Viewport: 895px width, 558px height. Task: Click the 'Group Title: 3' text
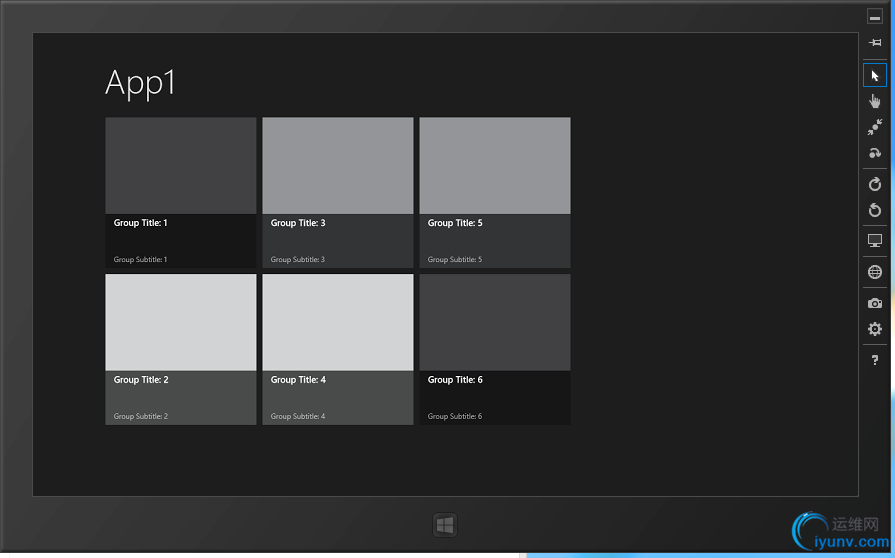(x=298, y=223)
